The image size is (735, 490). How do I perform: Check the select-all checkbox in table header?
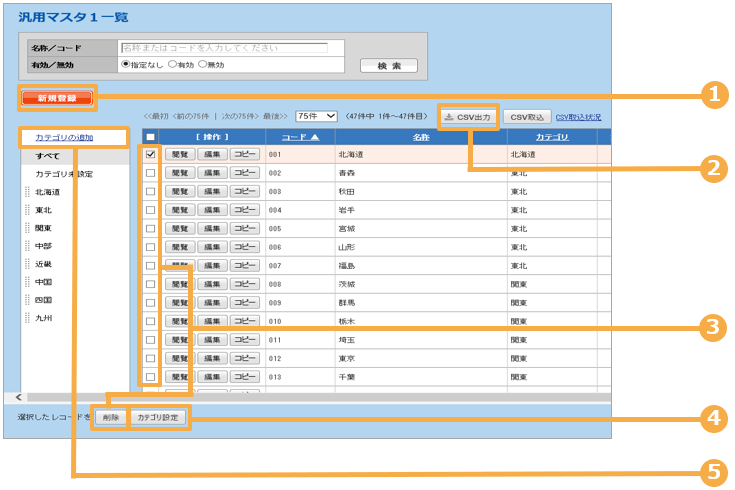(x=150, y=137)
